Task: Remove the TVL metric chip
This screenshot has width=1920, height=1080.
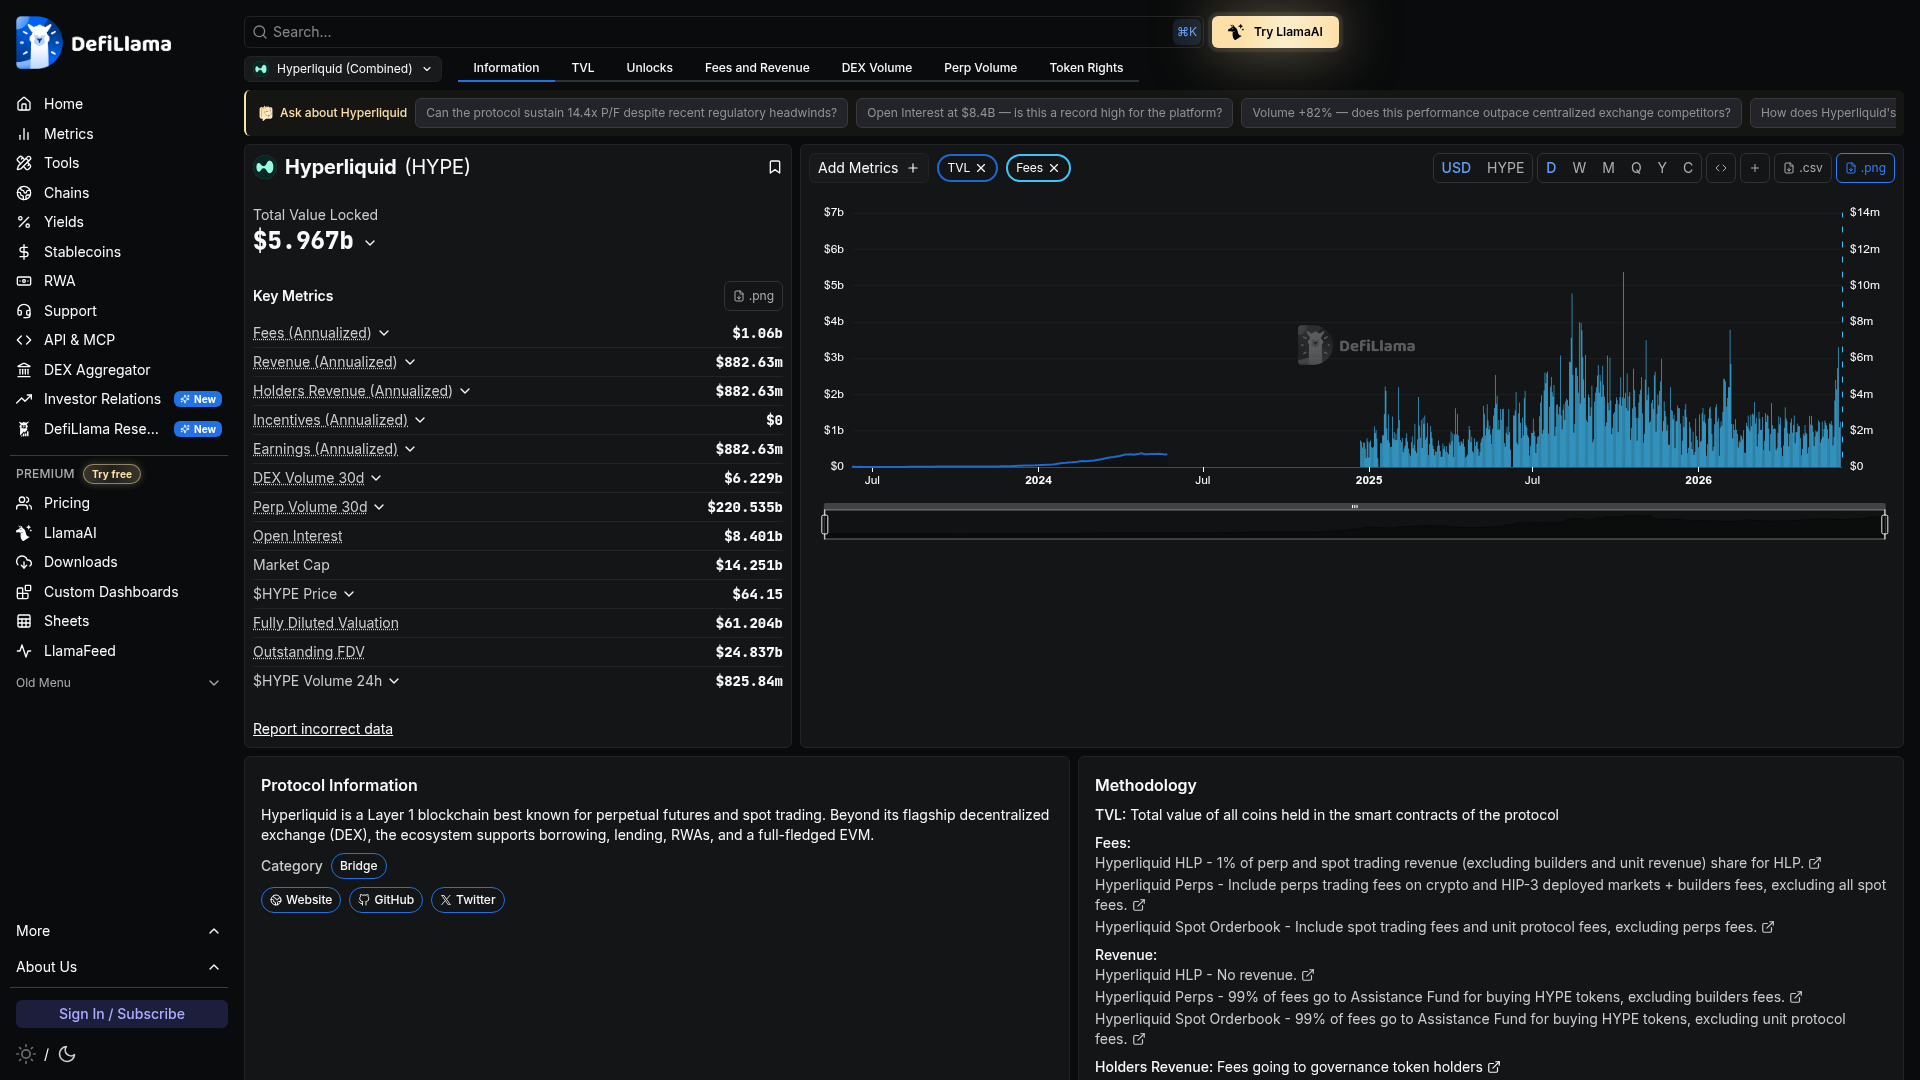Action: click(x=981, y=168)
